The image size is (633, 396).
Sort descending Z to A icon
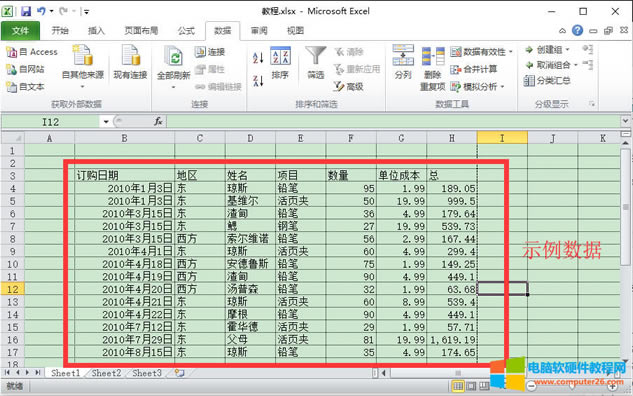[258, 81]
